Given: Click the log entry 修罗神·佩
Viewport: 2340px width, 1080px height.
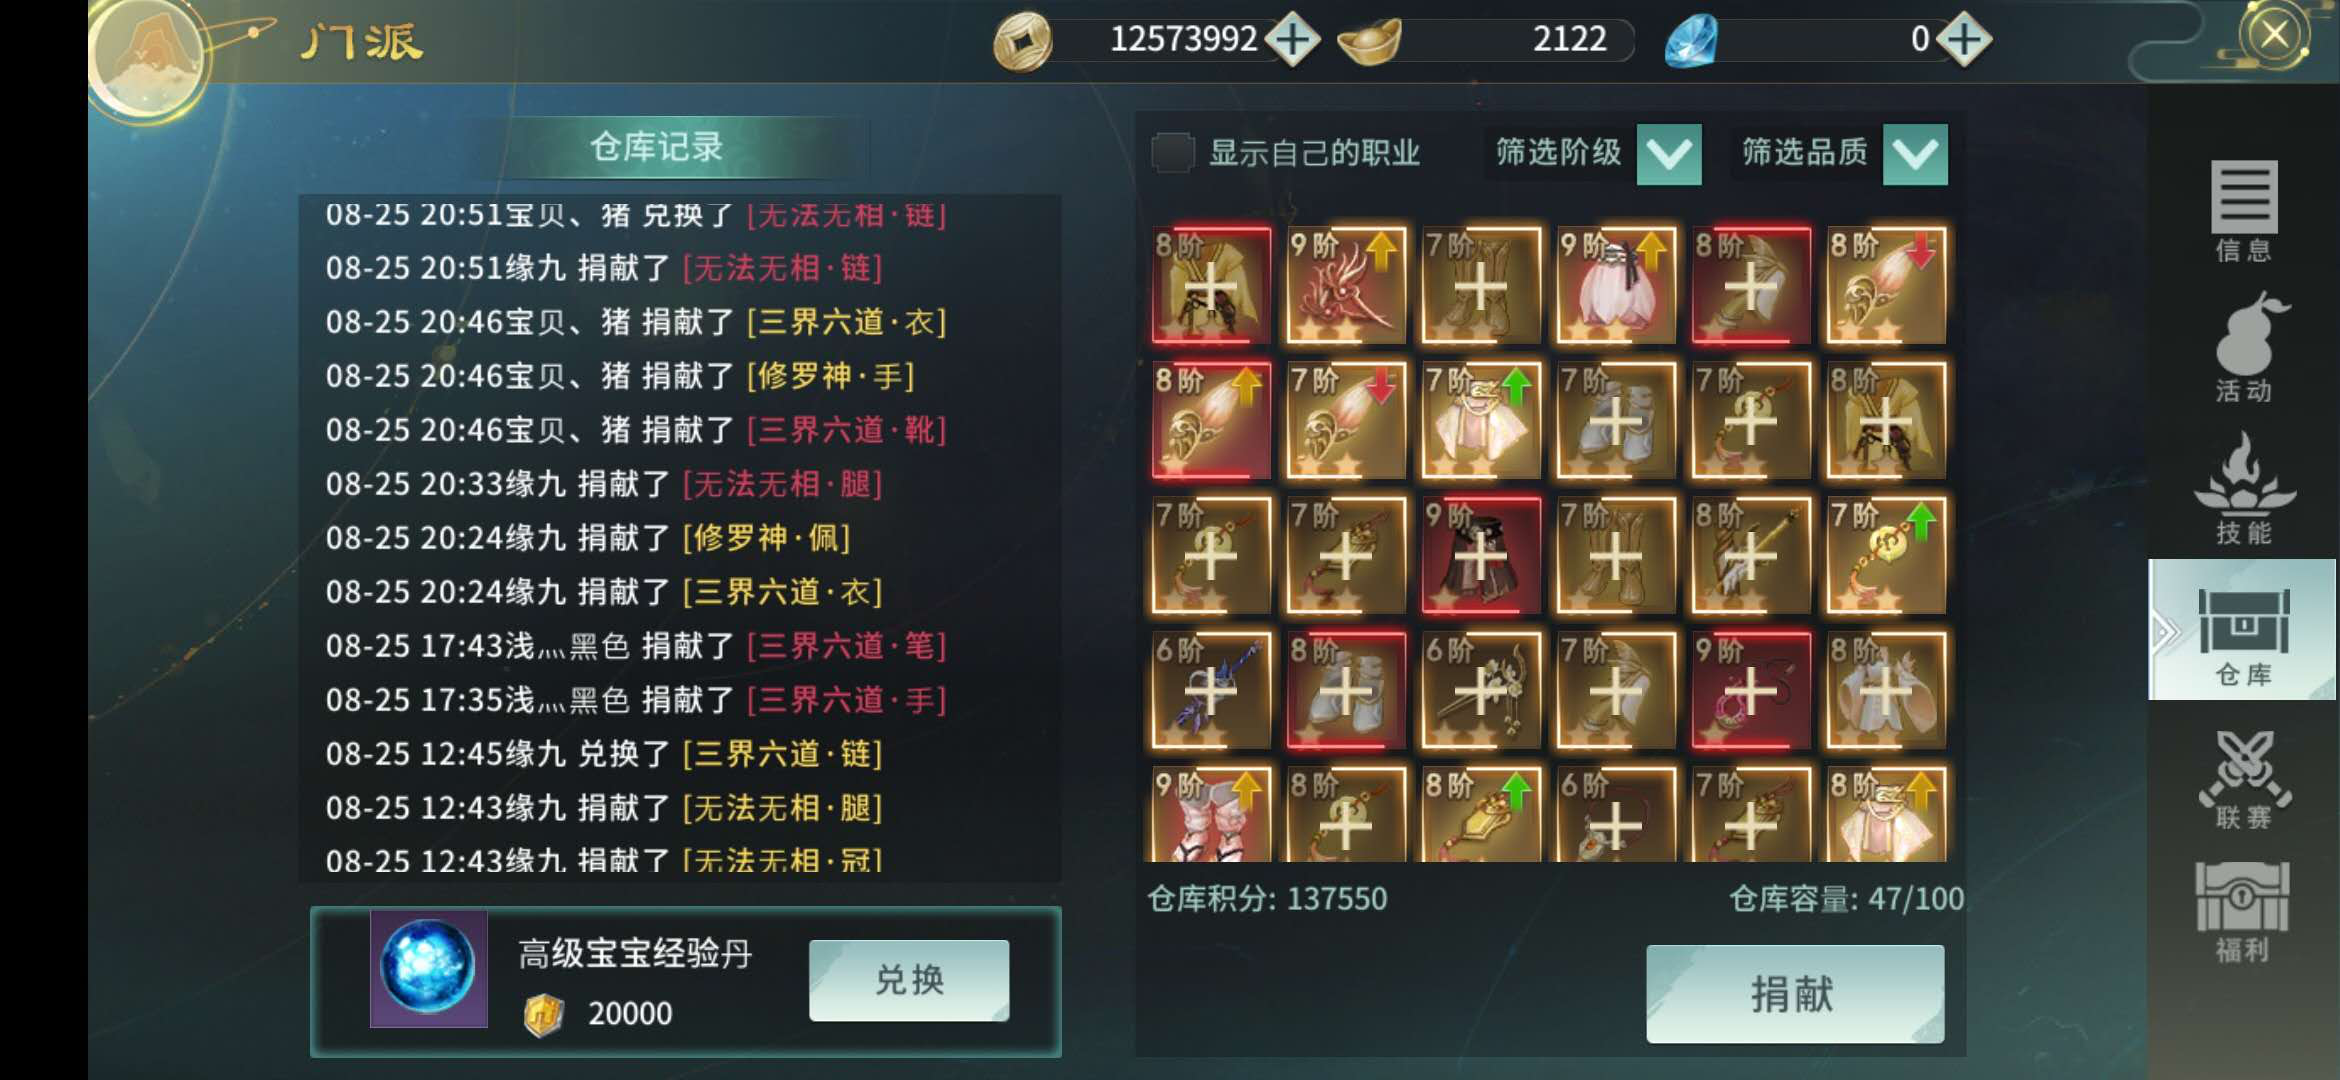Looking at the screenshot, I should [x=766, y=538].
